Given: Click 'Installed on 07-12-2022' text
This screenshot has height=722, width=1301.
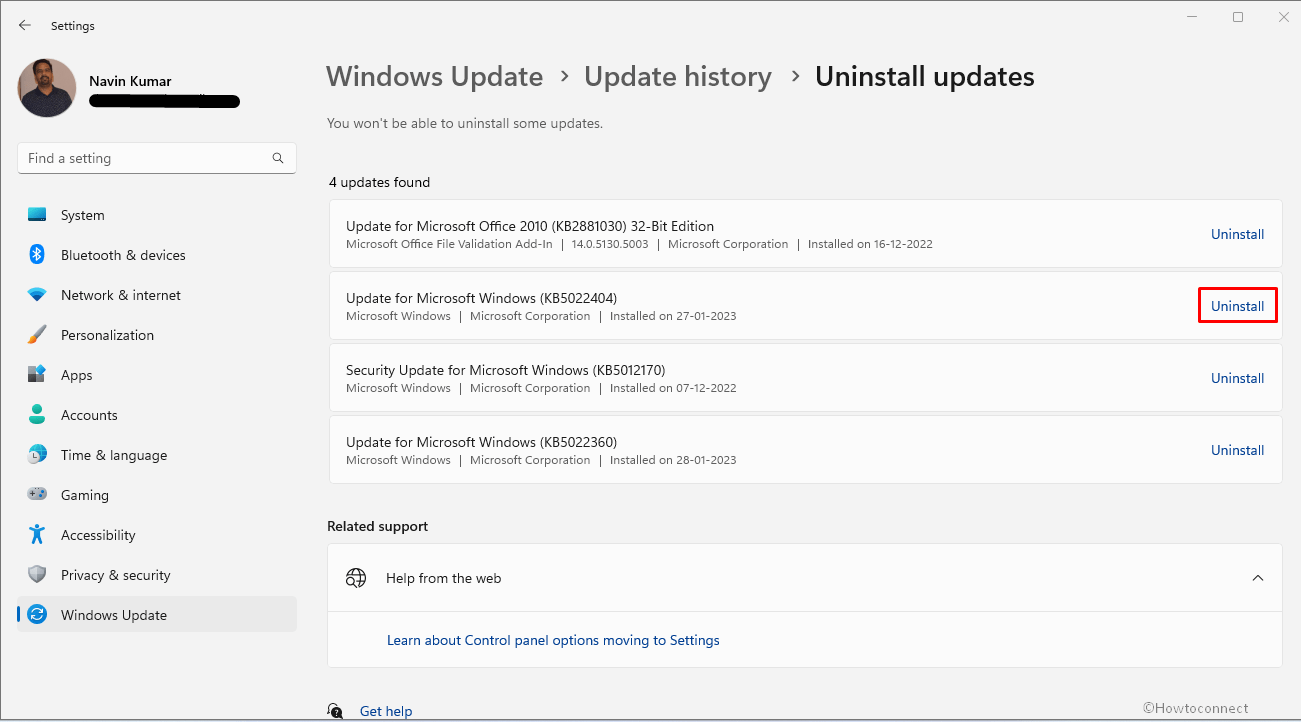Looking at the screenshot, I should coord(673,388).
